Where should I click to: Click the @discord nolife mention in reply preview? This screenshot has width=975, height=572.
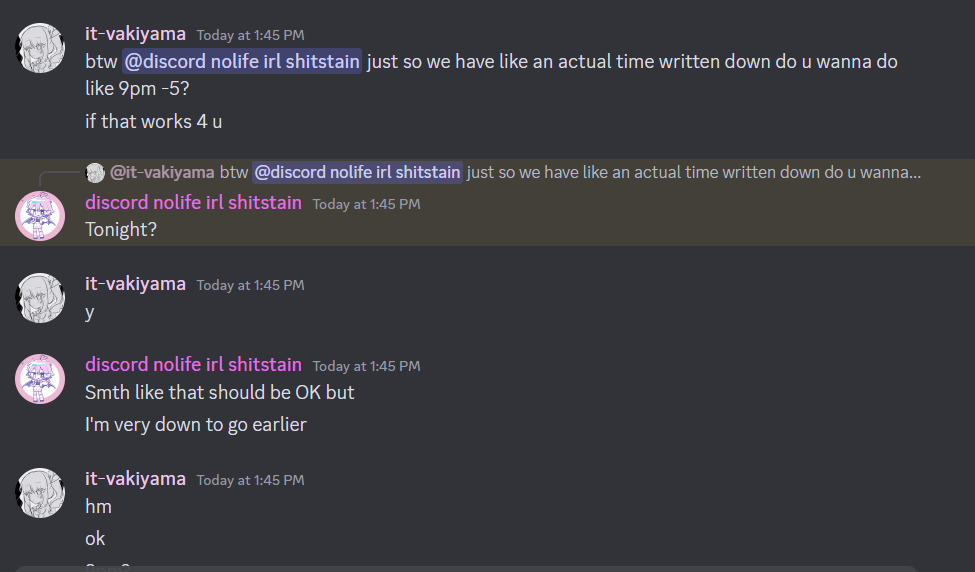pyautogui.click(x=357, y=172)
